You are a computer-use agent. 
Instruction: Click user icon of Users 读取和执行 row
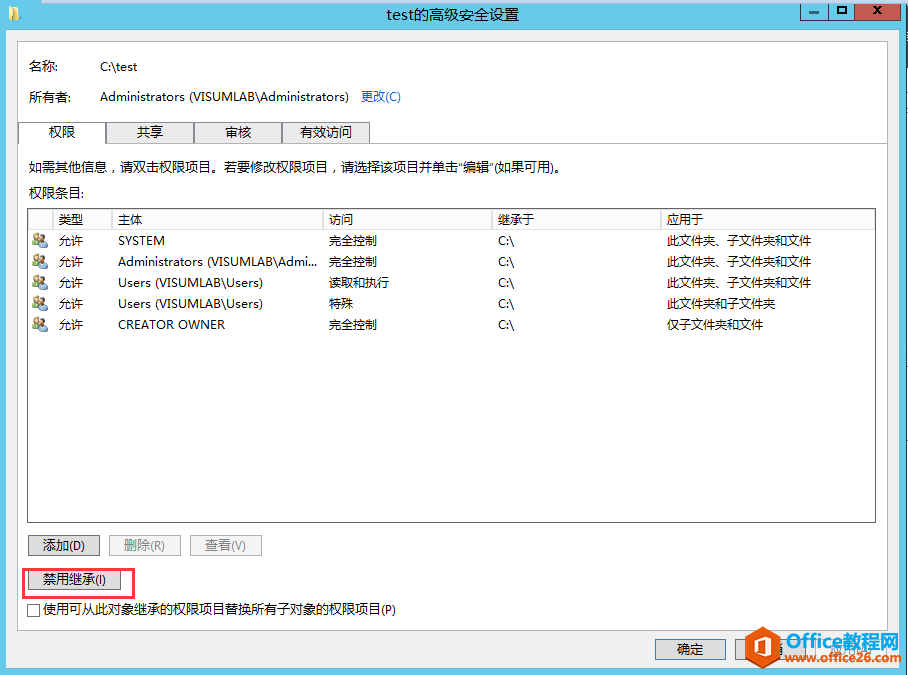click(x=40, y=282)
